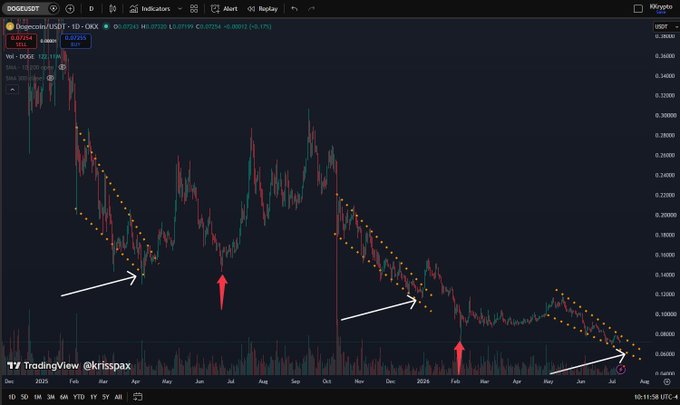This screenshot has height=405, width=680.
Task: Select the 1Y time range
Action: click(x=93, y=397)
